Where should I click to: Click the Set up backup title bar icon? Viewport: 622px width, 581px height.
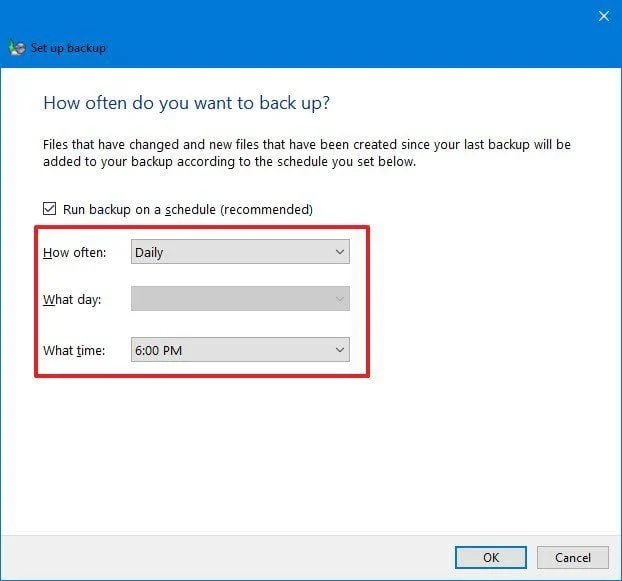tap(15, 47)
